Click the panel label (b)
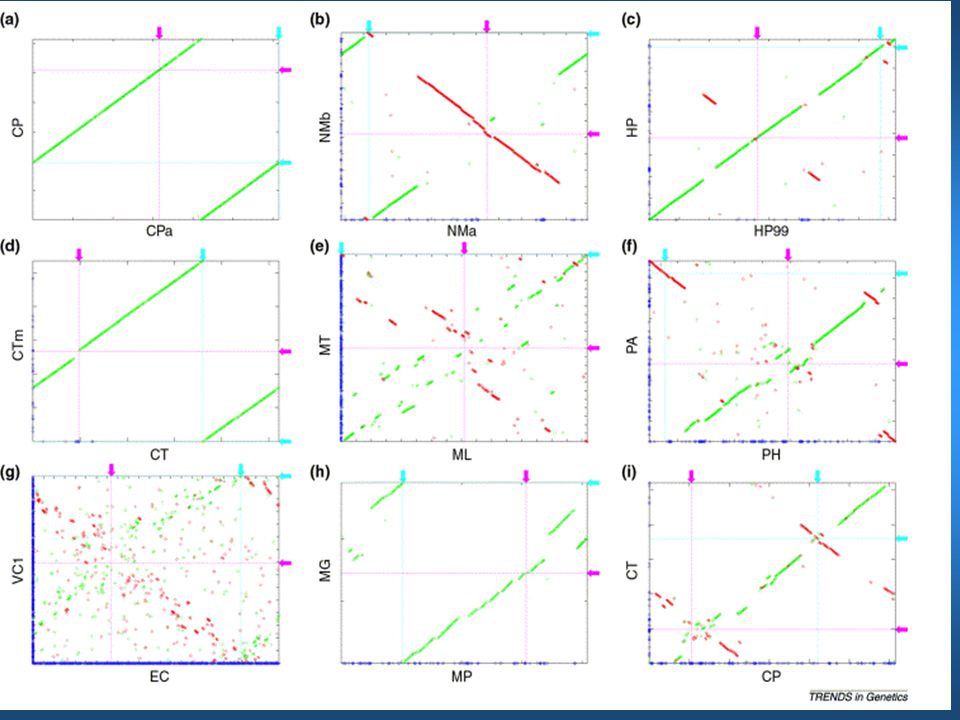The image size is (960, 720). (320, 20)
